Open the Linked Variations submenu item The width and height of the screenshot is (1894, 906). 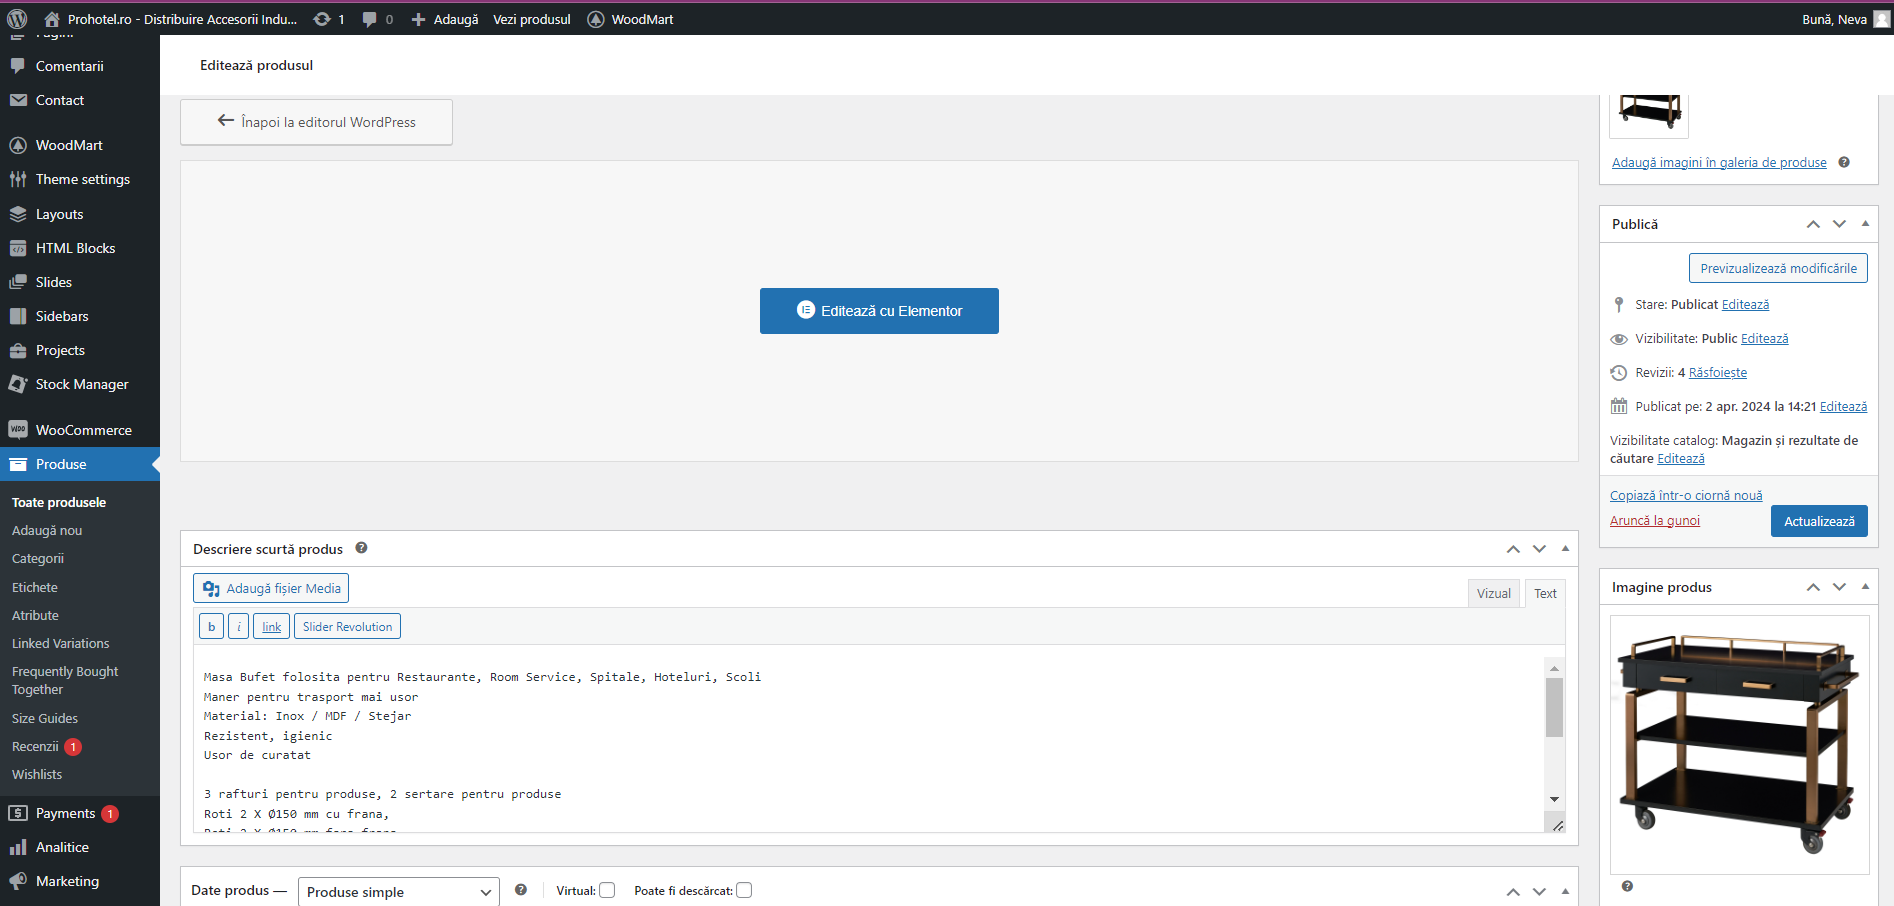pos(61,643)
